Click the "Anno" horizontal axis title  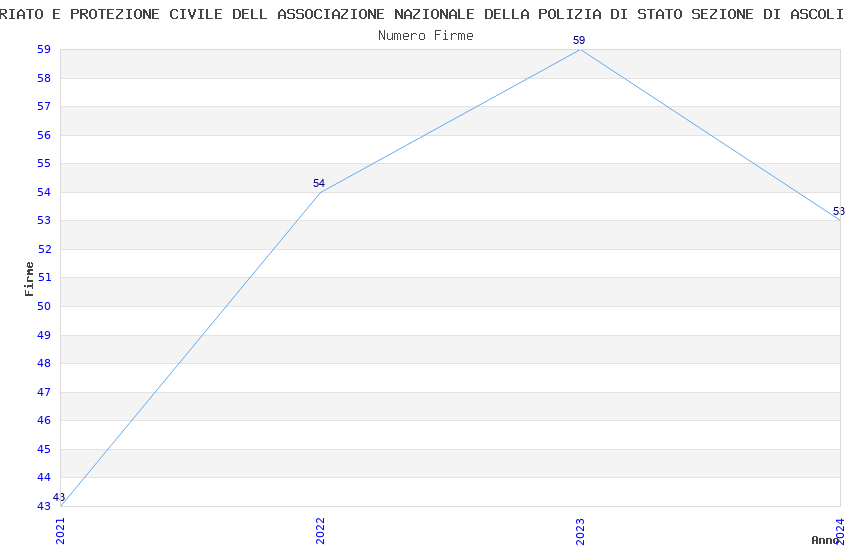point(824,540)
